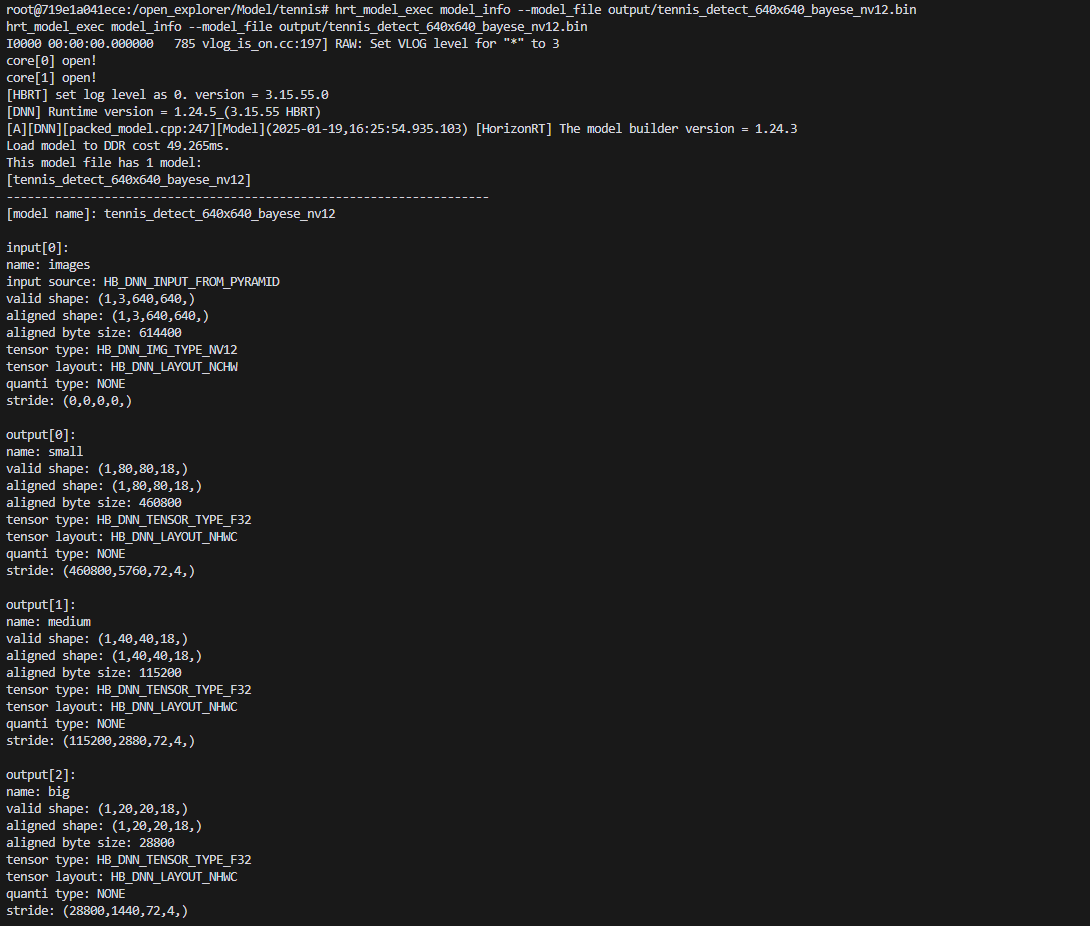The width and height of the screenshot is (1090, 926).
Task: Click the 'core[1] open!' log line
Action: pos(51,78)
